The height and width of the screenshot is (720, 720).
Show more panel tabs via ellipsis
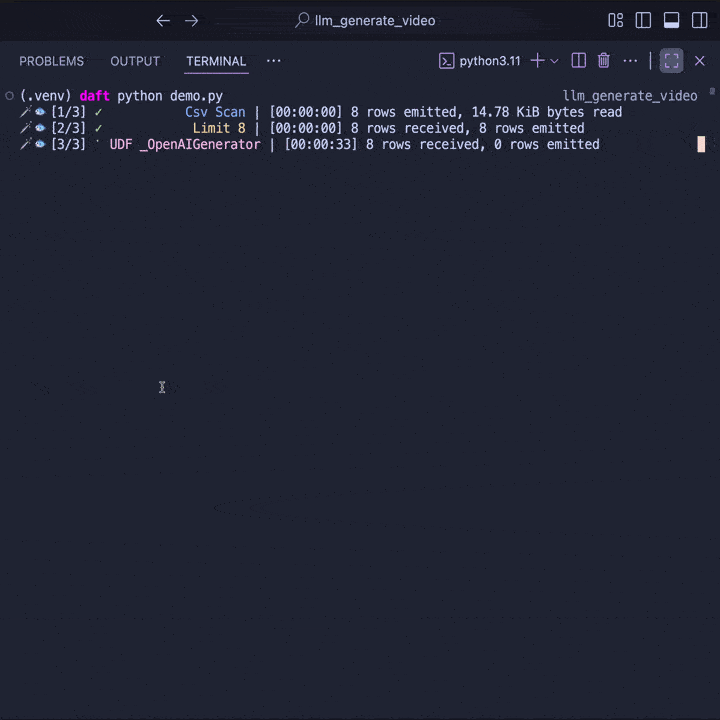(x=274, y=61)
